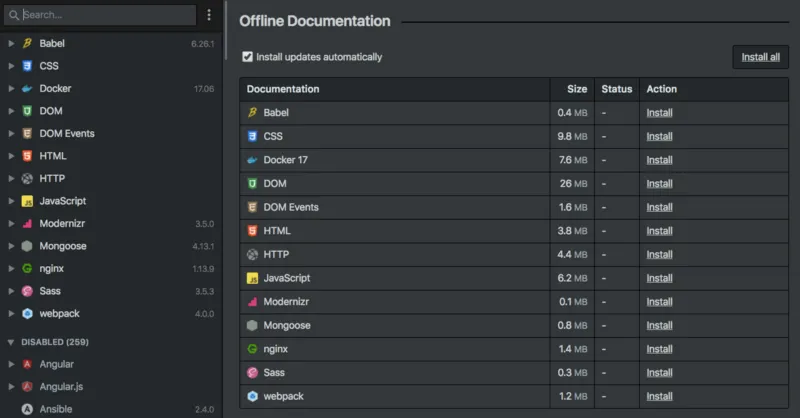800x418 pixels.
Task: Expand the Modernizr tree arrow
Action: pyautogui.click(x=11, y=224)
